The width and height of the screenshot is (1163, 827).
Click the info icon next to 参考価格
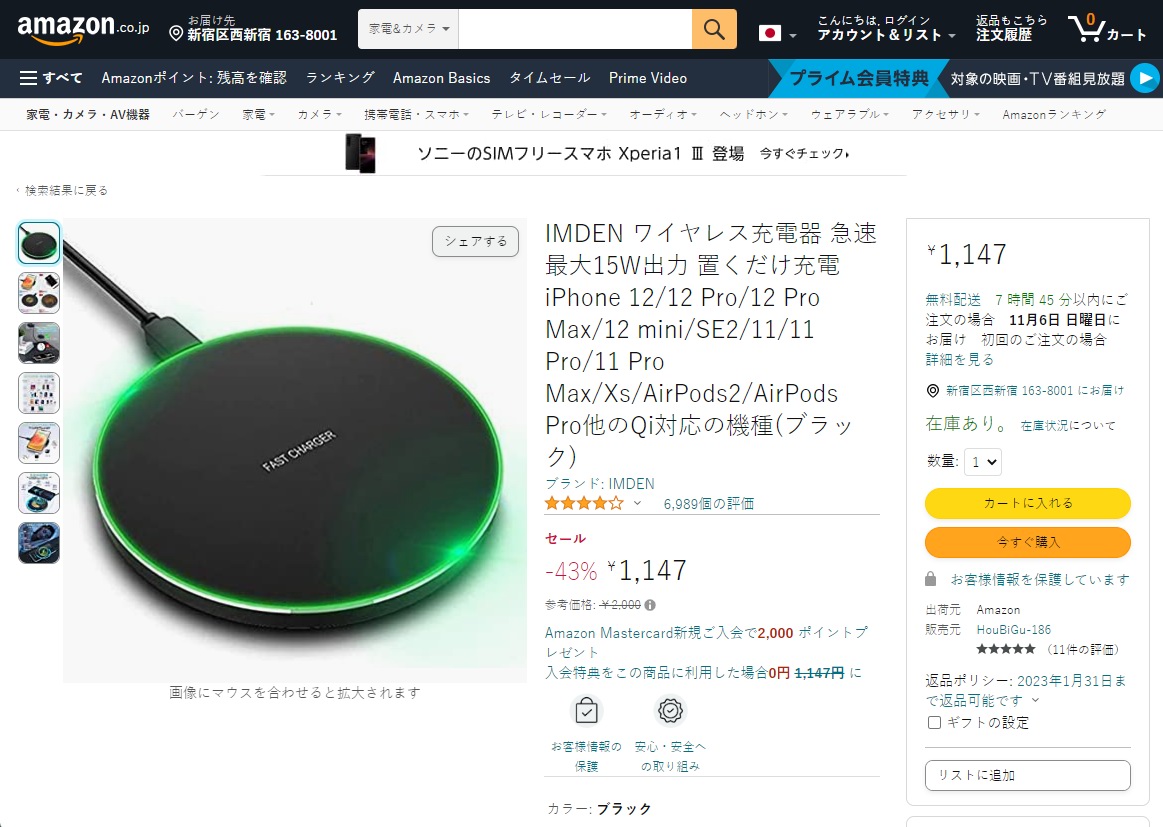649,604
